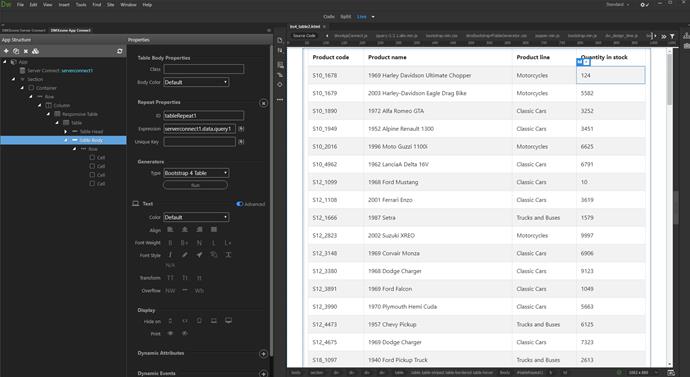Open the Generators Type Bootstrap 4 Table dropdown
This screenshot has height=377, width=690.
coord(196,173)
